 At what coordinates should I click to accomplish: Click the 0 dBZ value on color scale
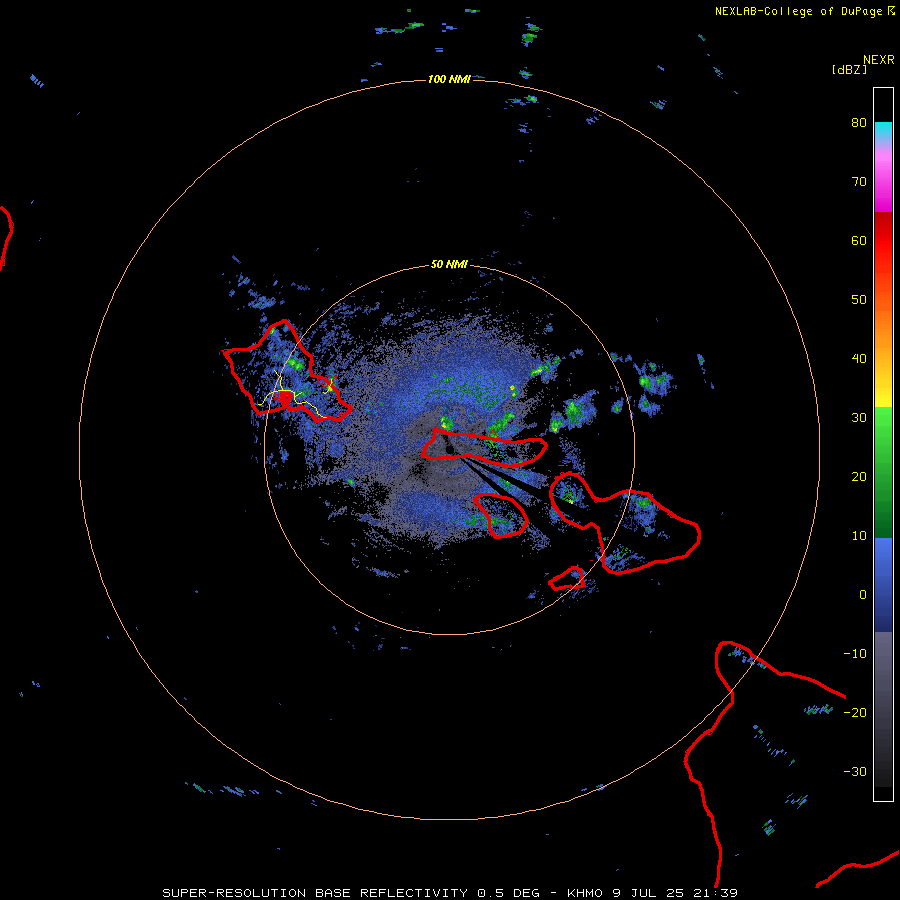[x=863, y=595]
